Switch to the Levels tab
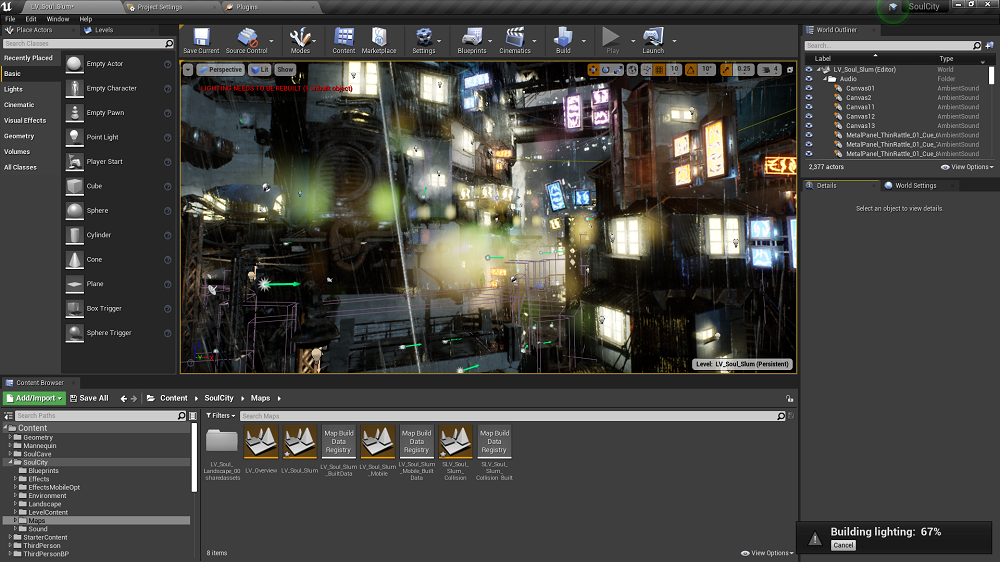Image resolution: width=1000 pixels, height=562 pixels. [x=104, y=30]
